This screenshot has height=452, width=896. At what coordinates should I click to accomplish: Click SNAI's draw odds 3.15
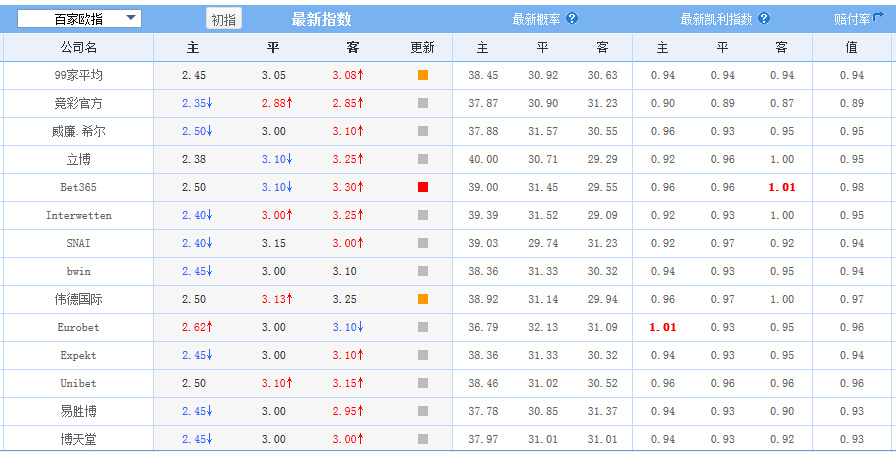tap(274, 243)
